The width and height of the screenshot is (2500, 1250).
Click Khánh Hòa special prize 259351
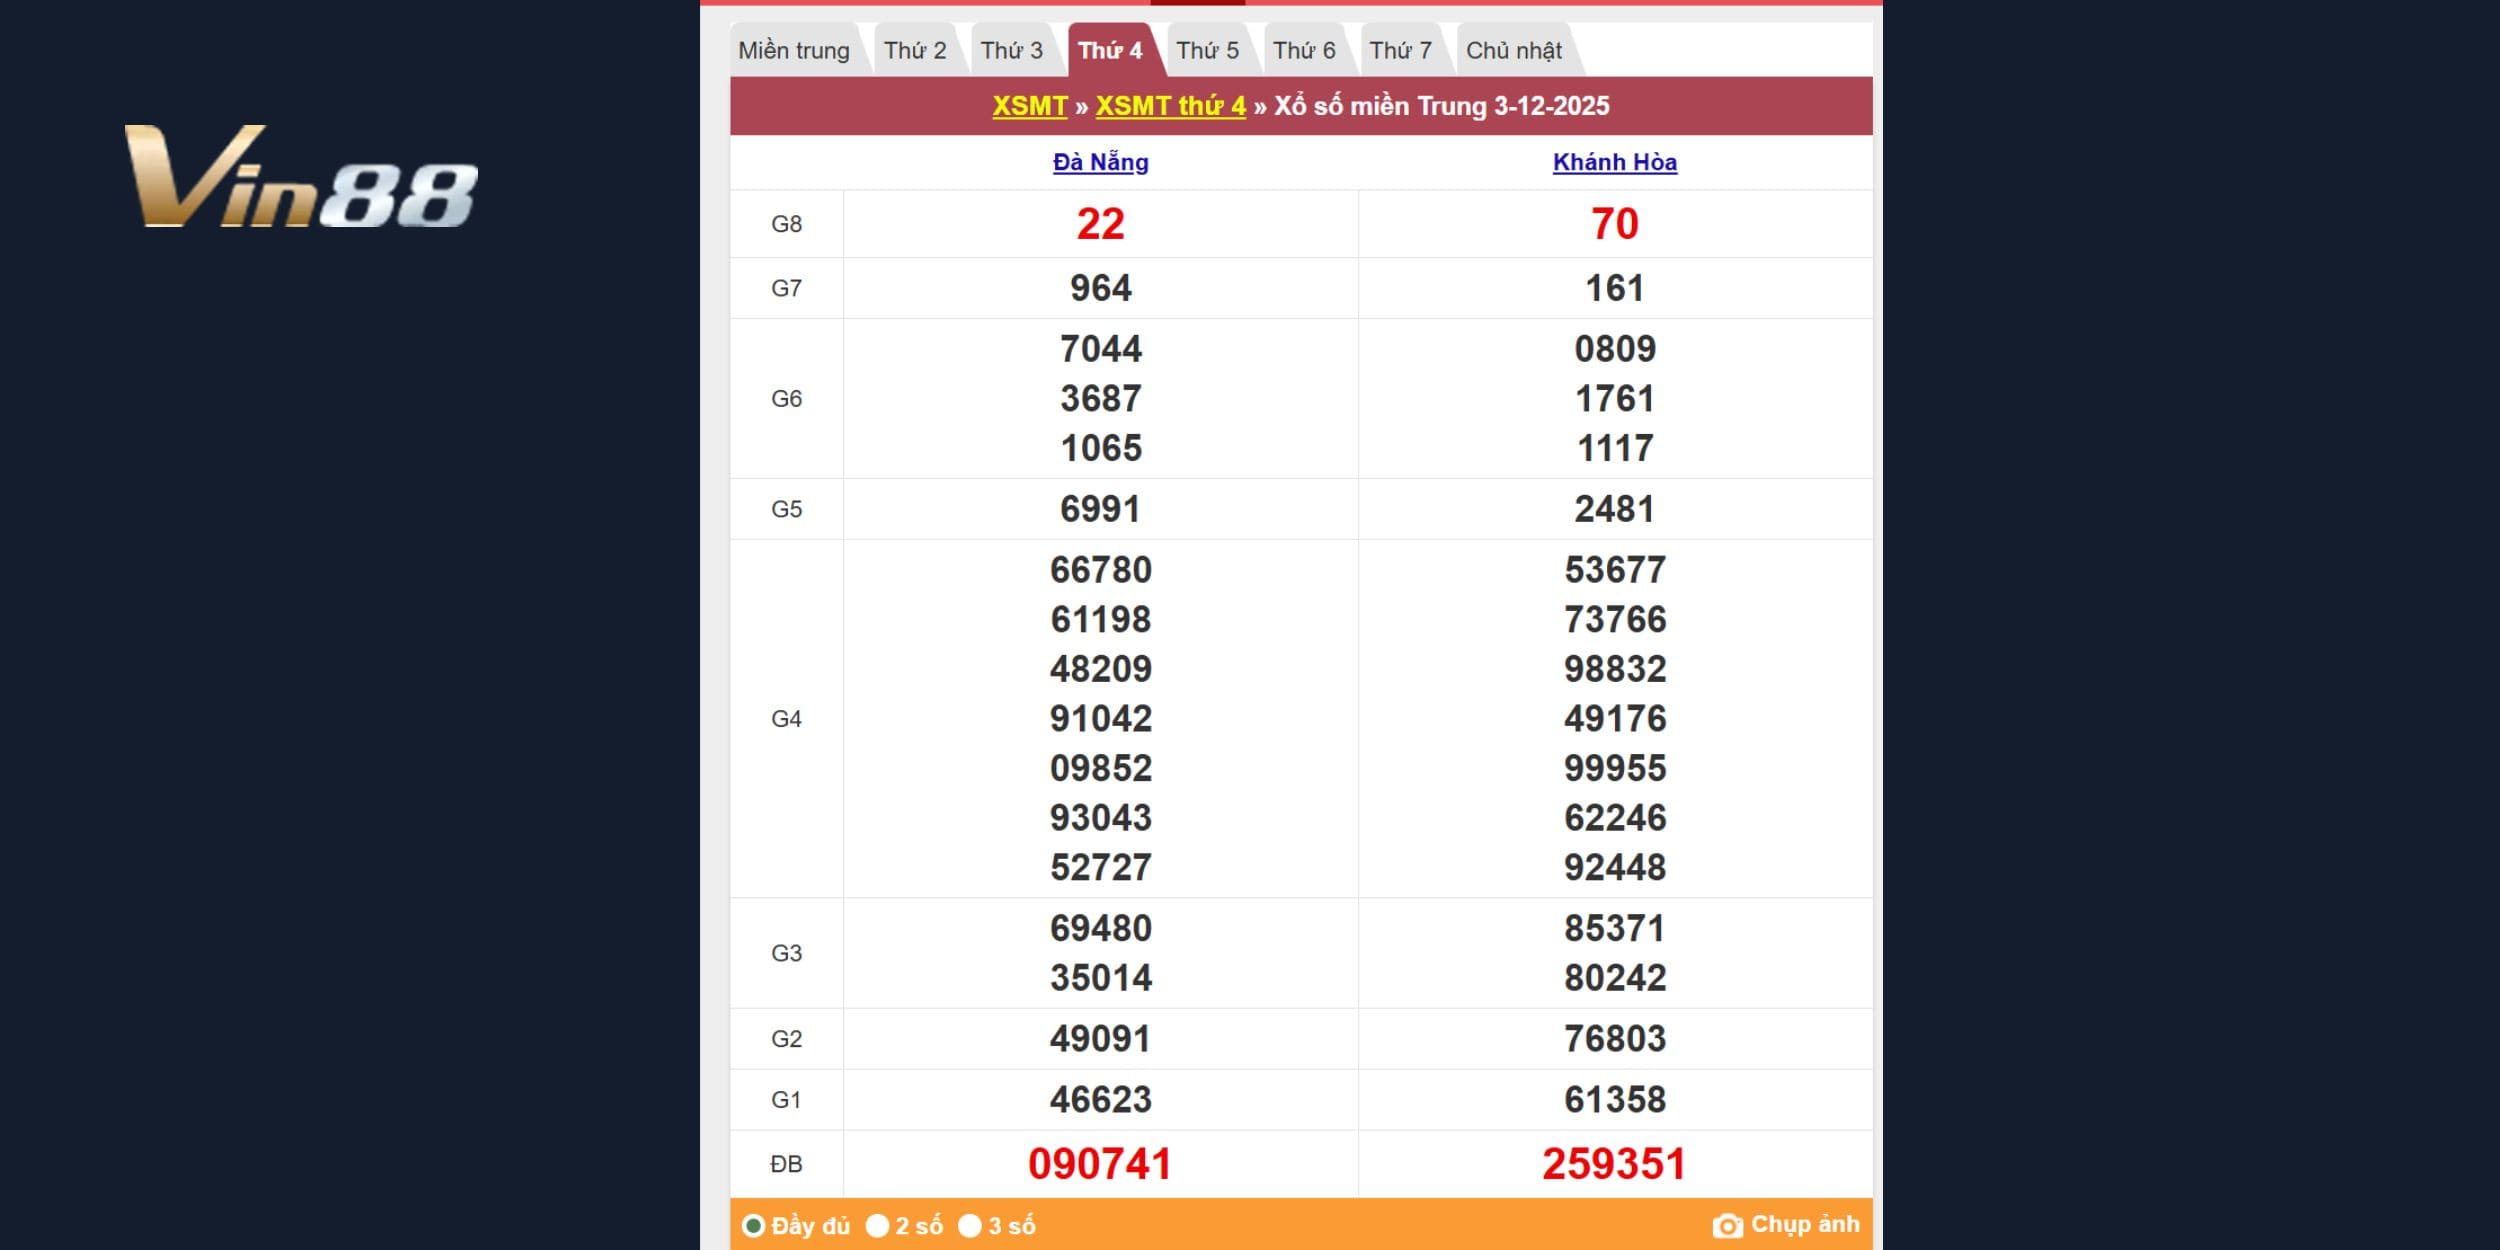click(x=1614, y=1164)
